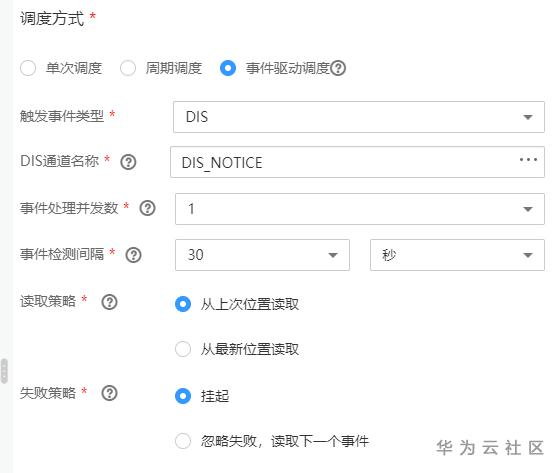557x473 pixels.
Task: Open 触发事件类型 DIS dropdown
Action: coord(359,117)
